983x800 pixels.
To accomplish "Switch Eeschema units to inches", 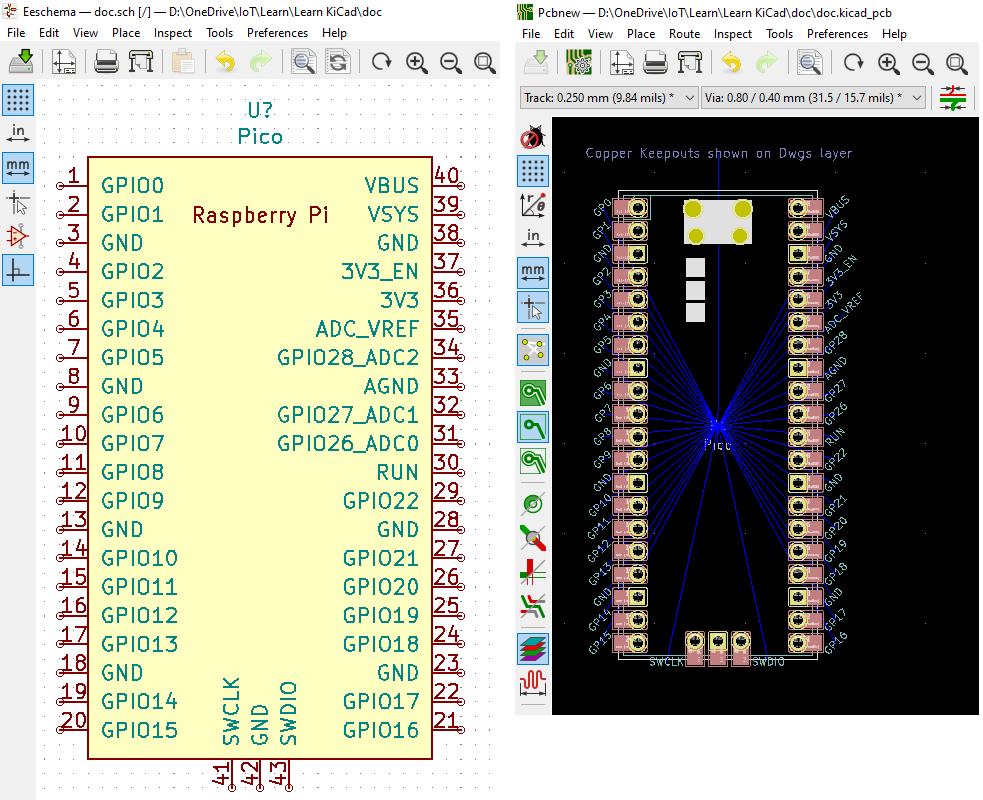I will point(18,131).
